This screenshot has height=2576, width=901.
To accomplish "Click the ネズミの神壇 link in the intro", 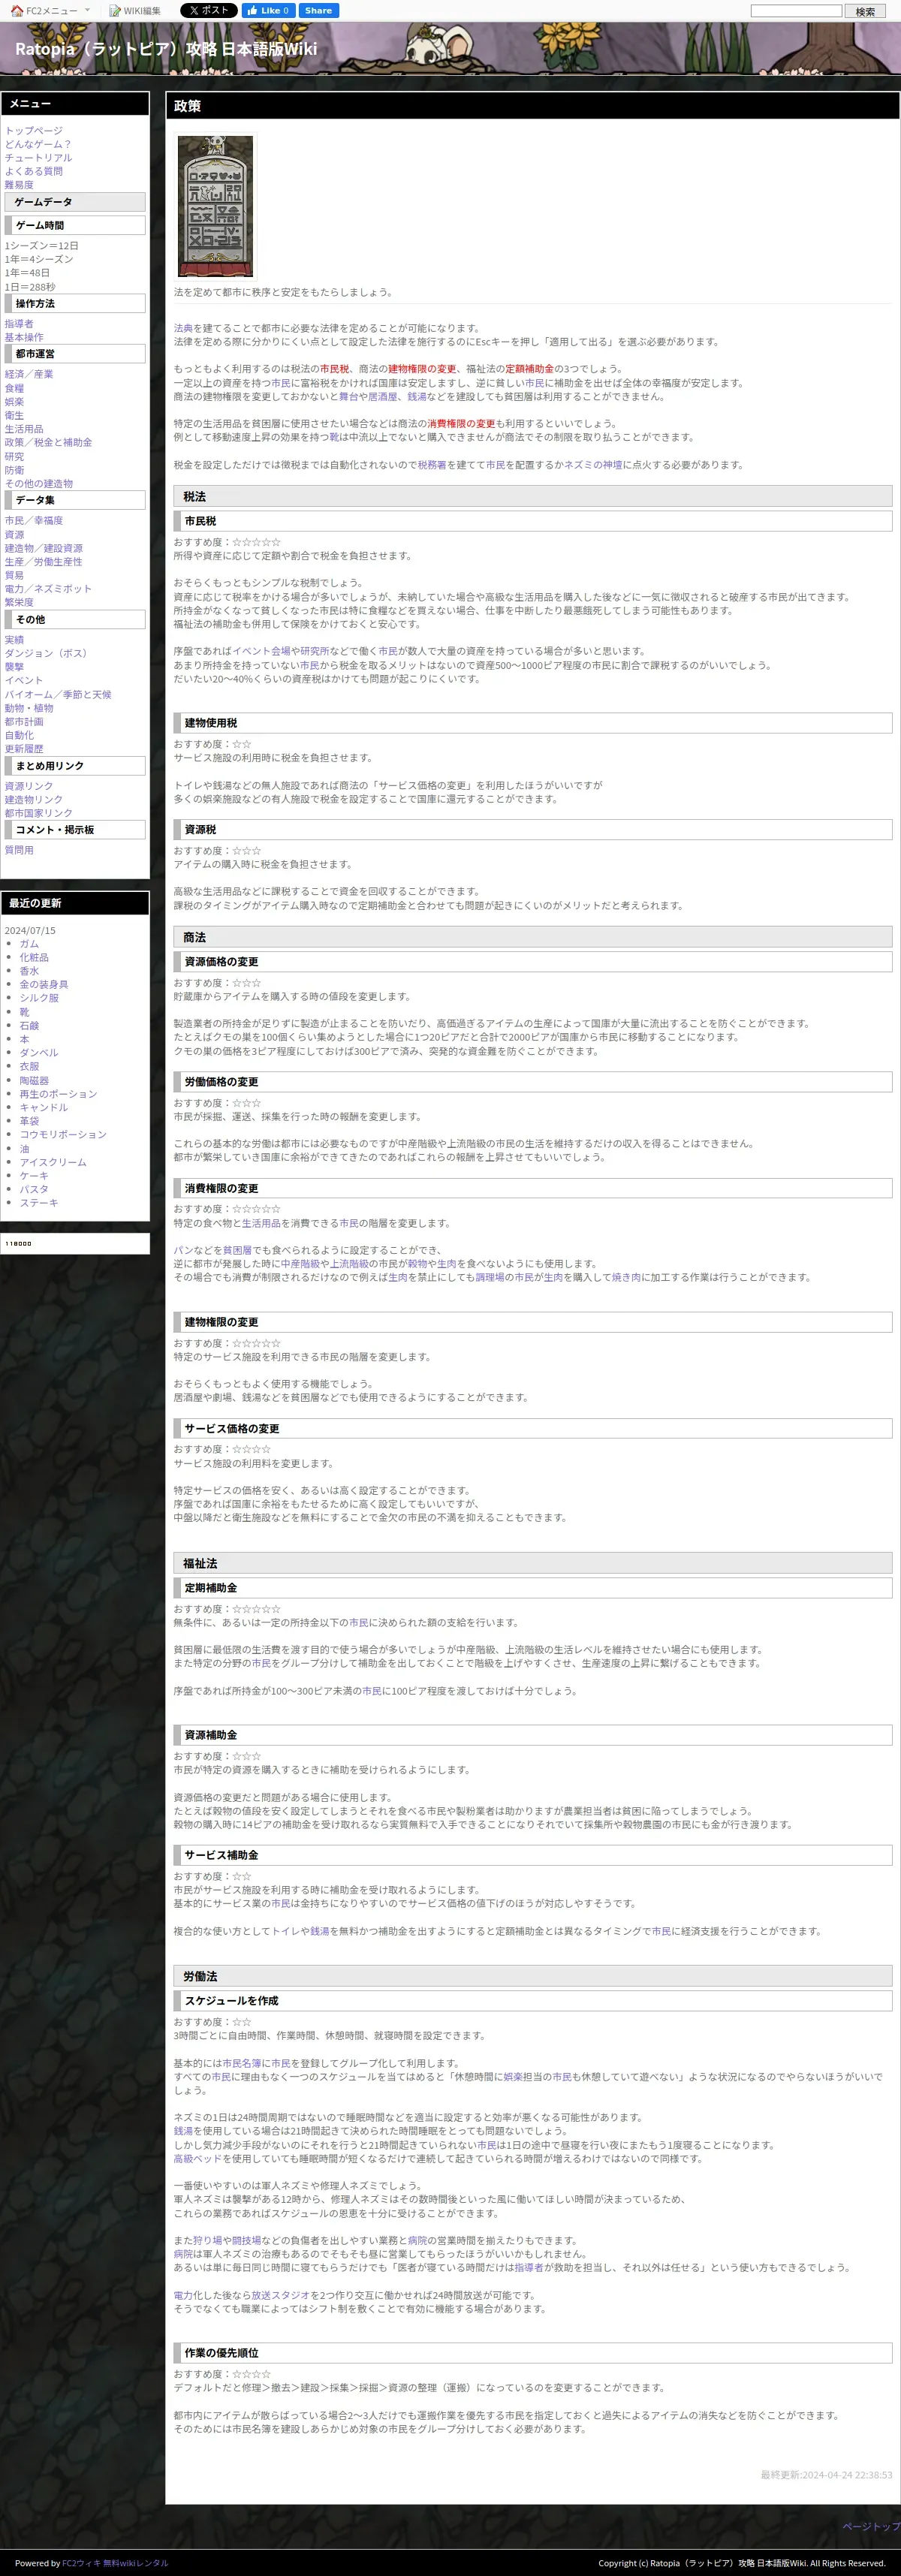I will 593,465.
